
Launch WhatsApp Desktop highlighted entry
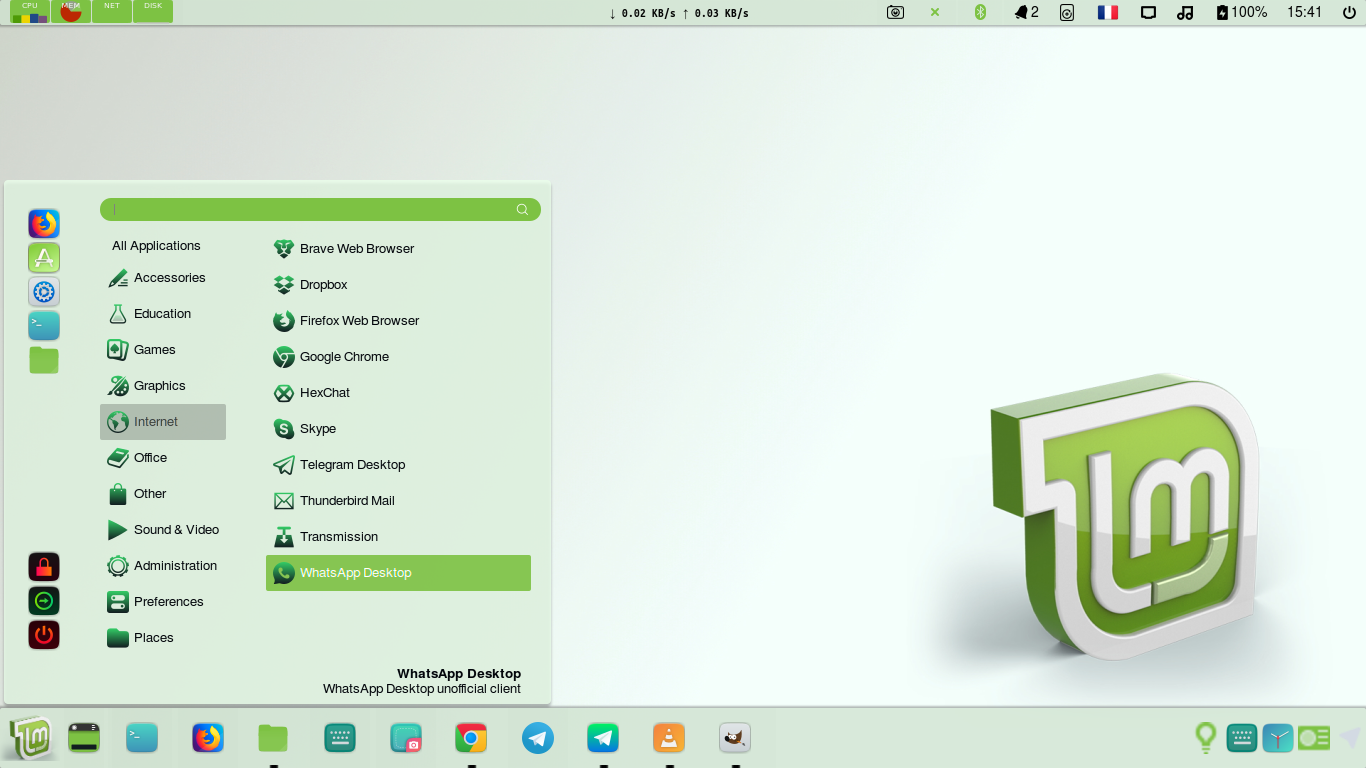pyautogui.click(x=398, y=572)
